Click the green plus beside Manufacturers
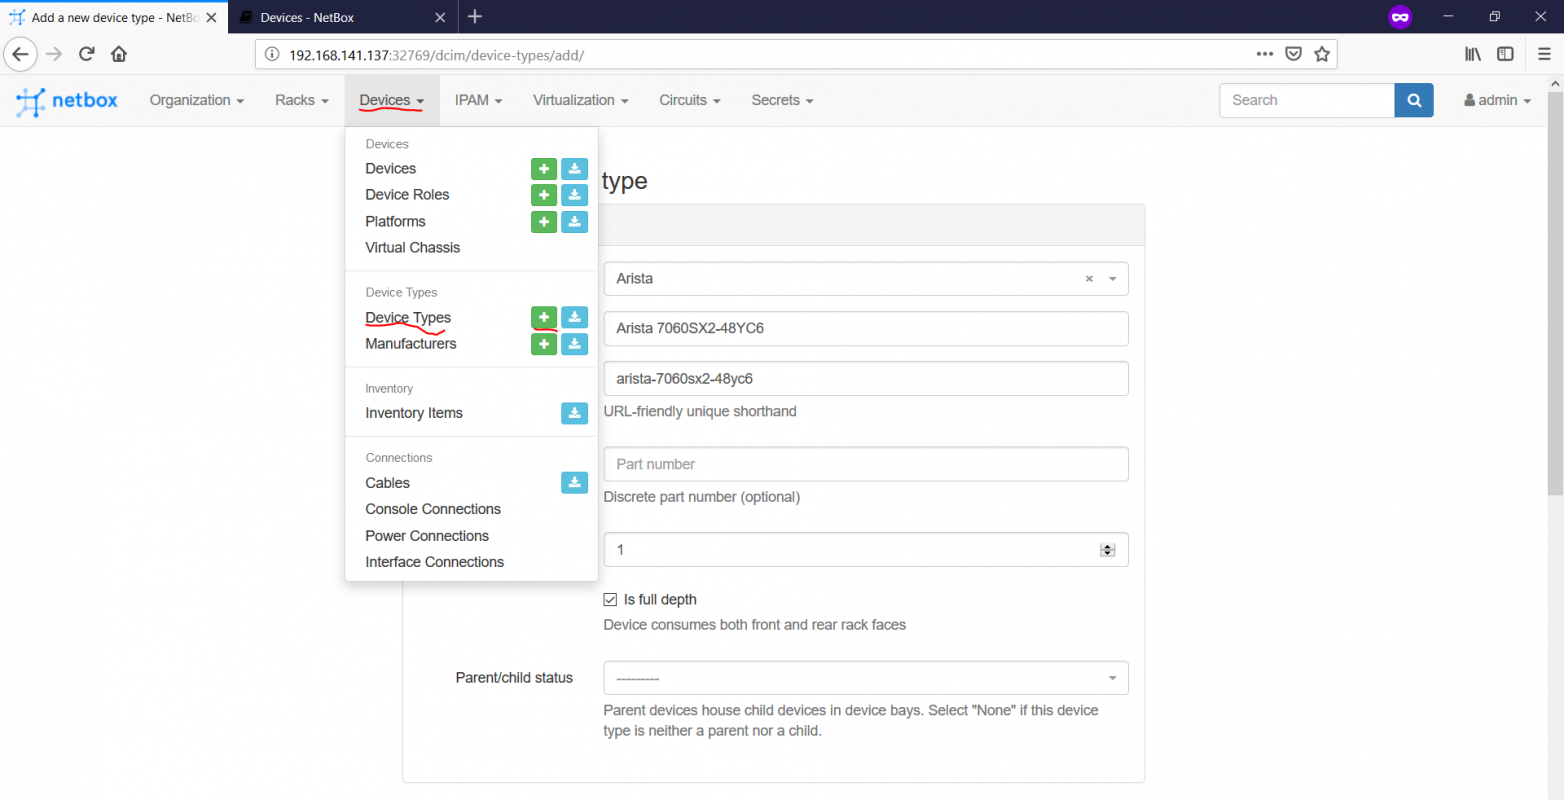This screenshot has height=800, width=1564. (543, 343)
